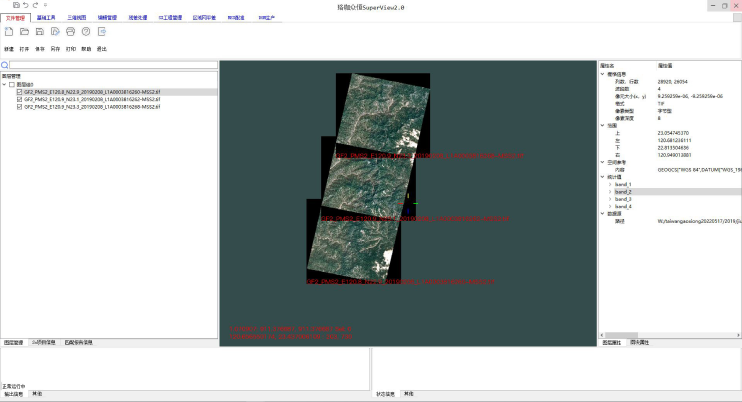Click the Save (保存) ribbon icon
The width and height of the screenshot is (742, 402).
click(x=40, y=32)
